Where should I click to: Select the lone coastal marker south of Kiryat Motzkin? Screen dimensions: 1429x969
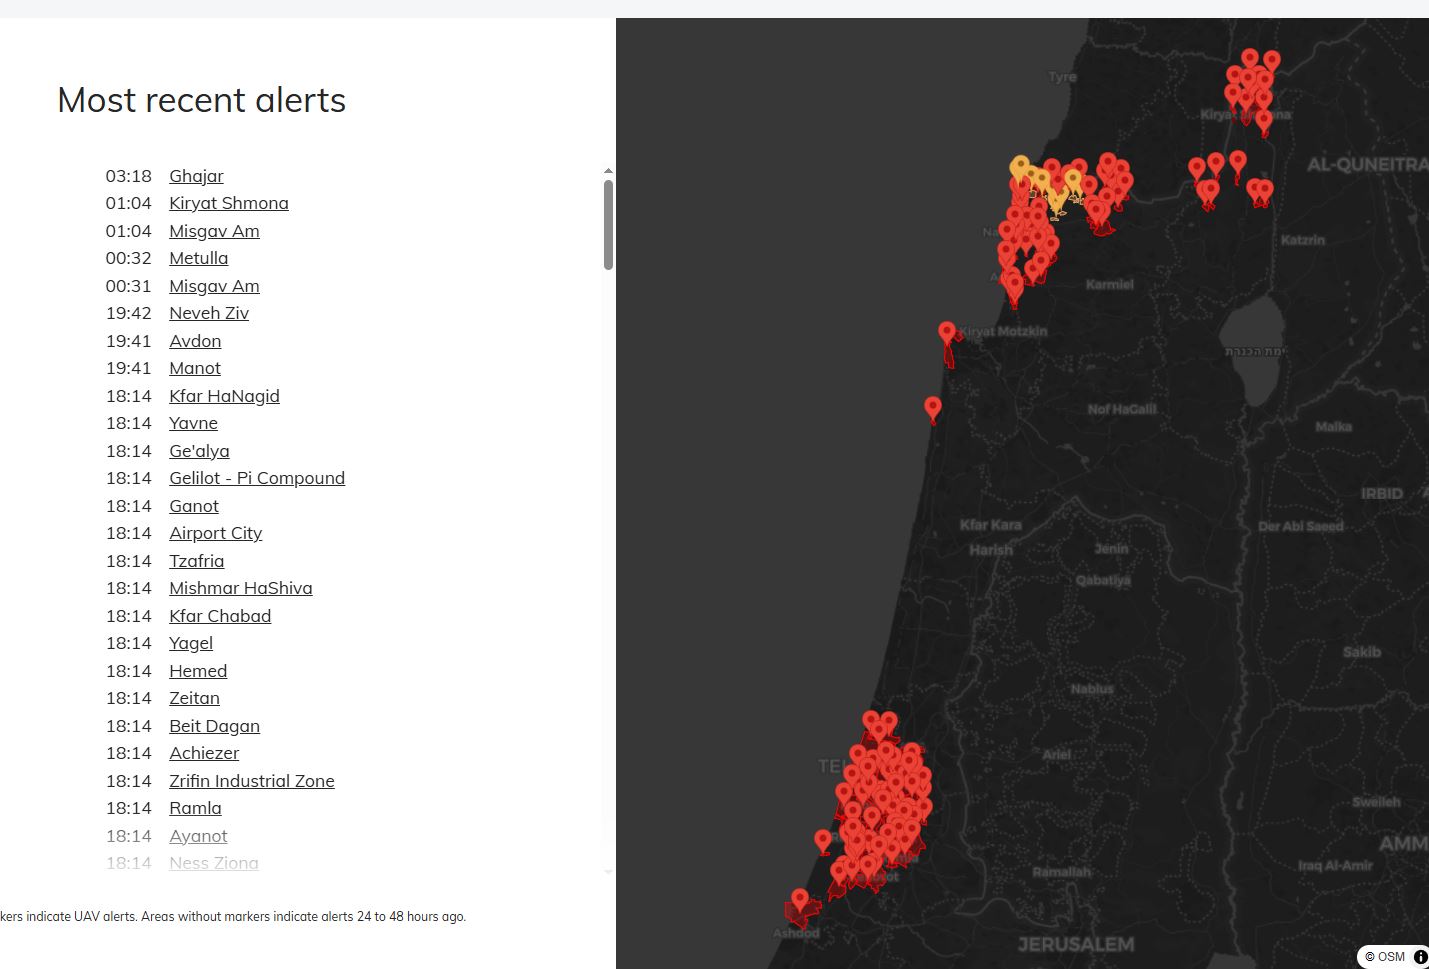tap(933, 408)
